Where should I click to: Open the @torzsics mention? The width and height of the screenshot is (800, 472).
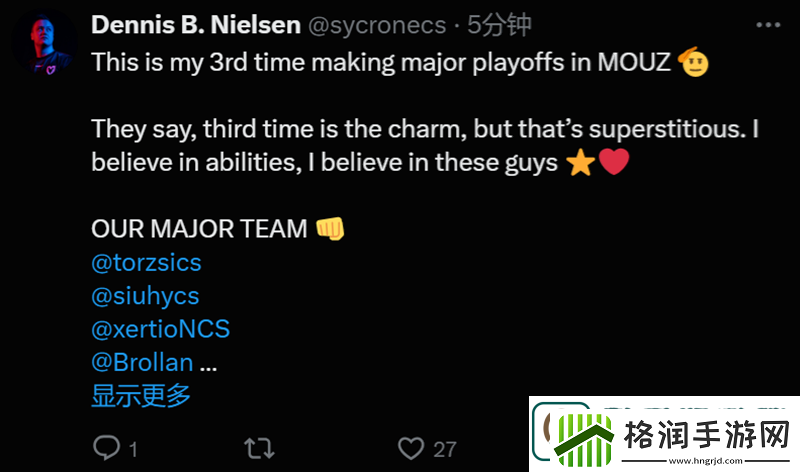(x=146, y=263)
